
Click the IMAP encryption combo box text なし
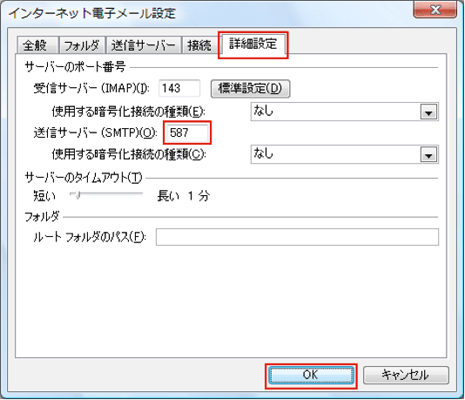pos(264,111)
